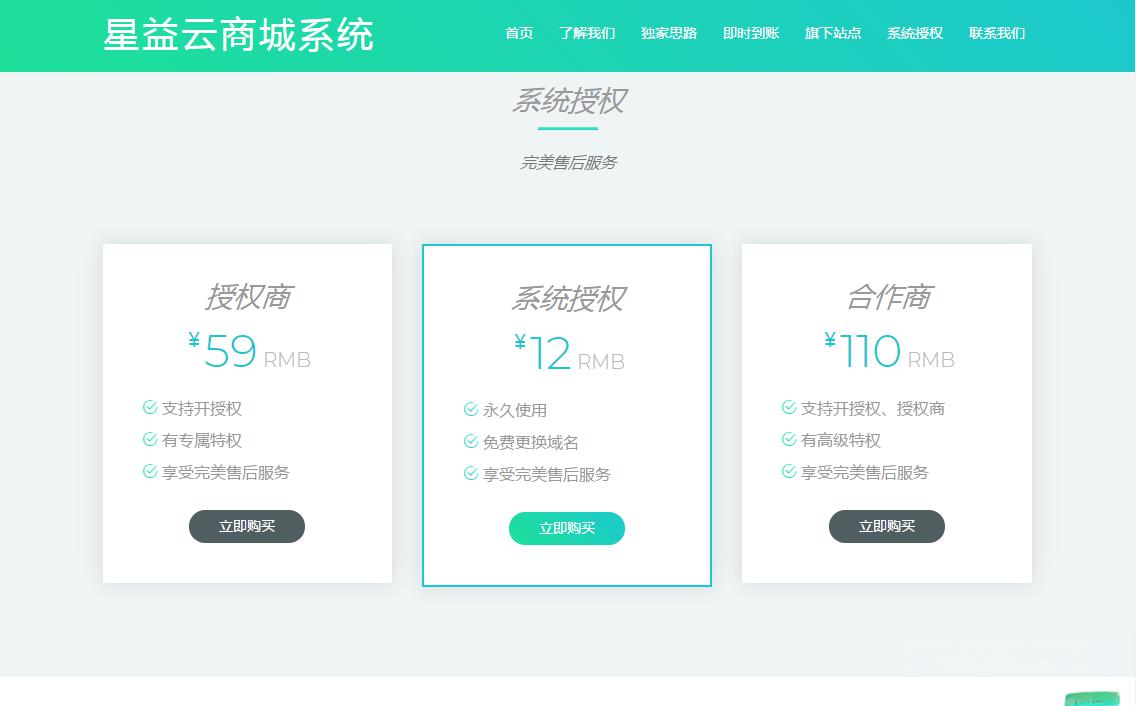Open the 首页 navigation item

click(519, 33)
